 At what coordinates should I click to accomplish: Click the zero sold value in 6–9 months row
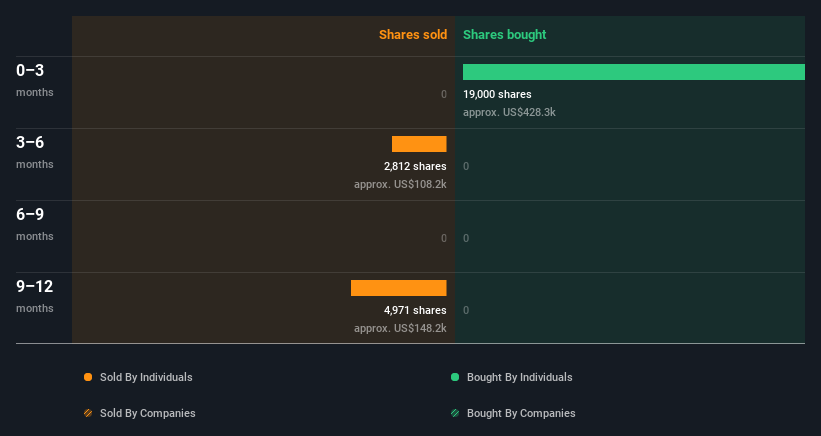pyautogui.click(x=443, y=238)
